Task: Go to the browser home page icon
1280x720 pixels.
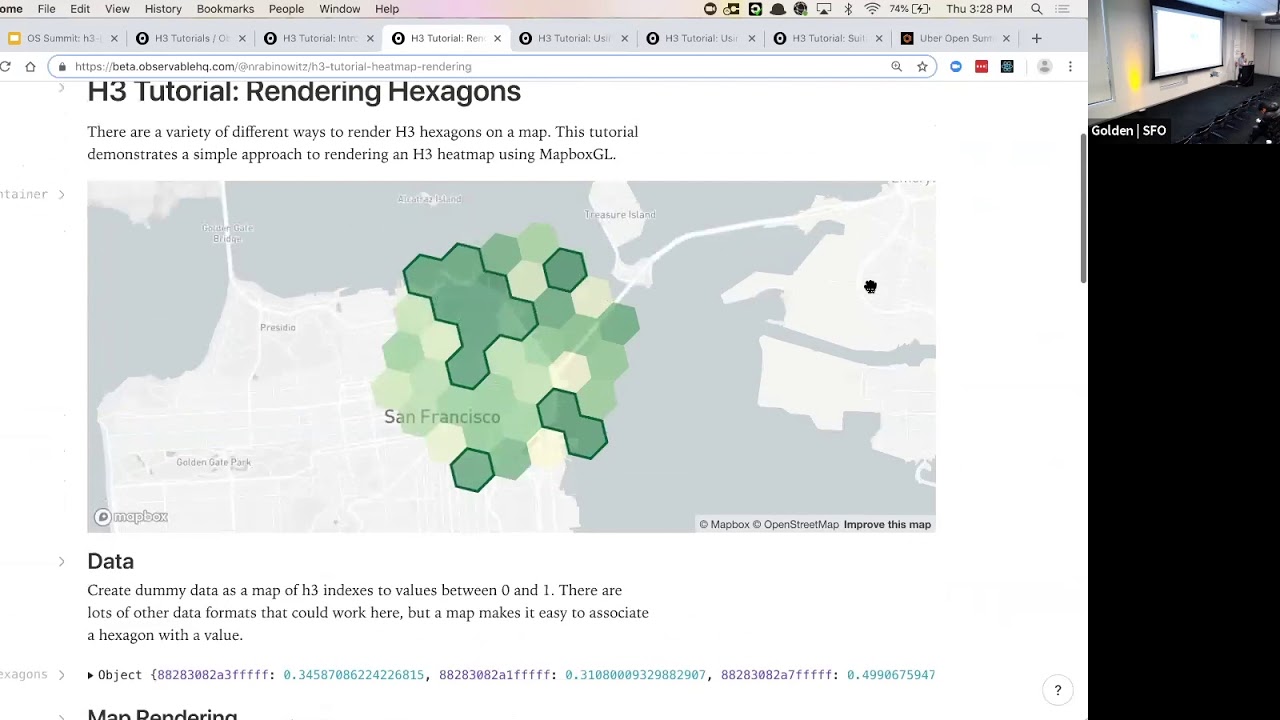Action: click(30, 66)
